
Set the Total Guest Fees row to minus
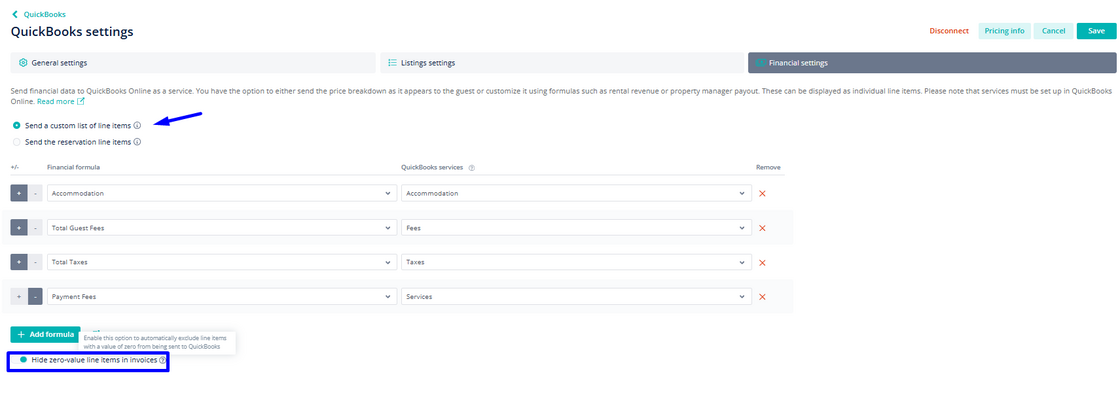pyautogui.click(x=35, y=228)
